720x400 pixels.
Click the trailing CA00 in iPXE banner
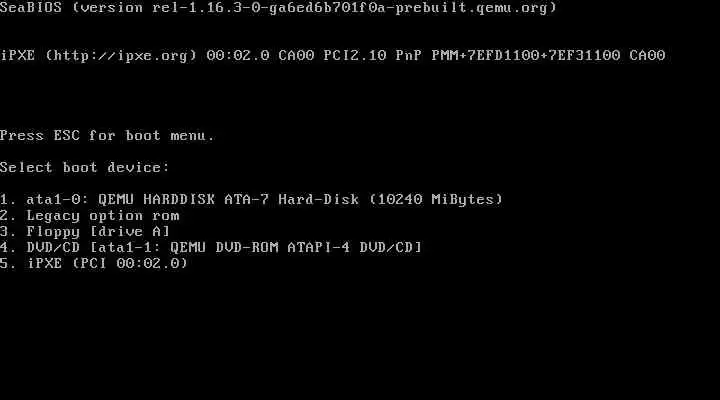click(x=647, y=56)
